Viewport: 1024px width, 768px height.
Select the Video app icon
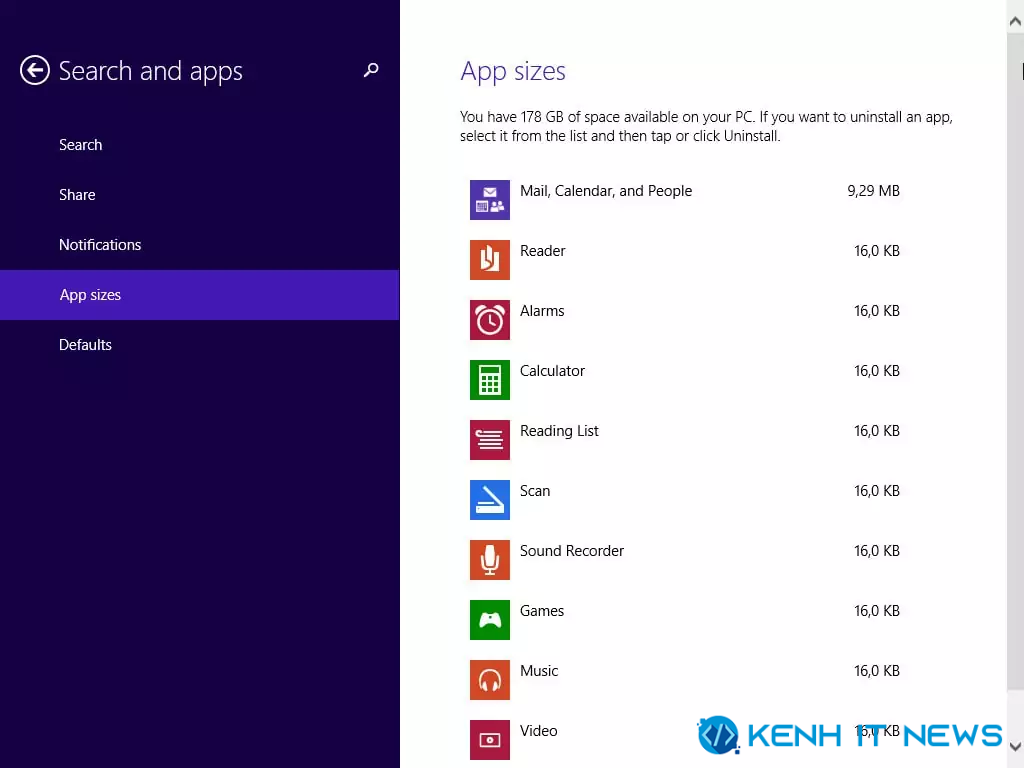point(490,740)
